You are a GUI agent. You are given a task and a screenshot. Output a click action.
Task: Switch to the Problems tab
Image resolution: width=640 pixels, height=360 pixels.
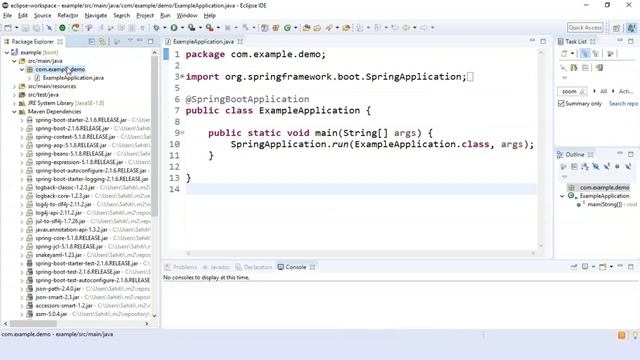180,267
